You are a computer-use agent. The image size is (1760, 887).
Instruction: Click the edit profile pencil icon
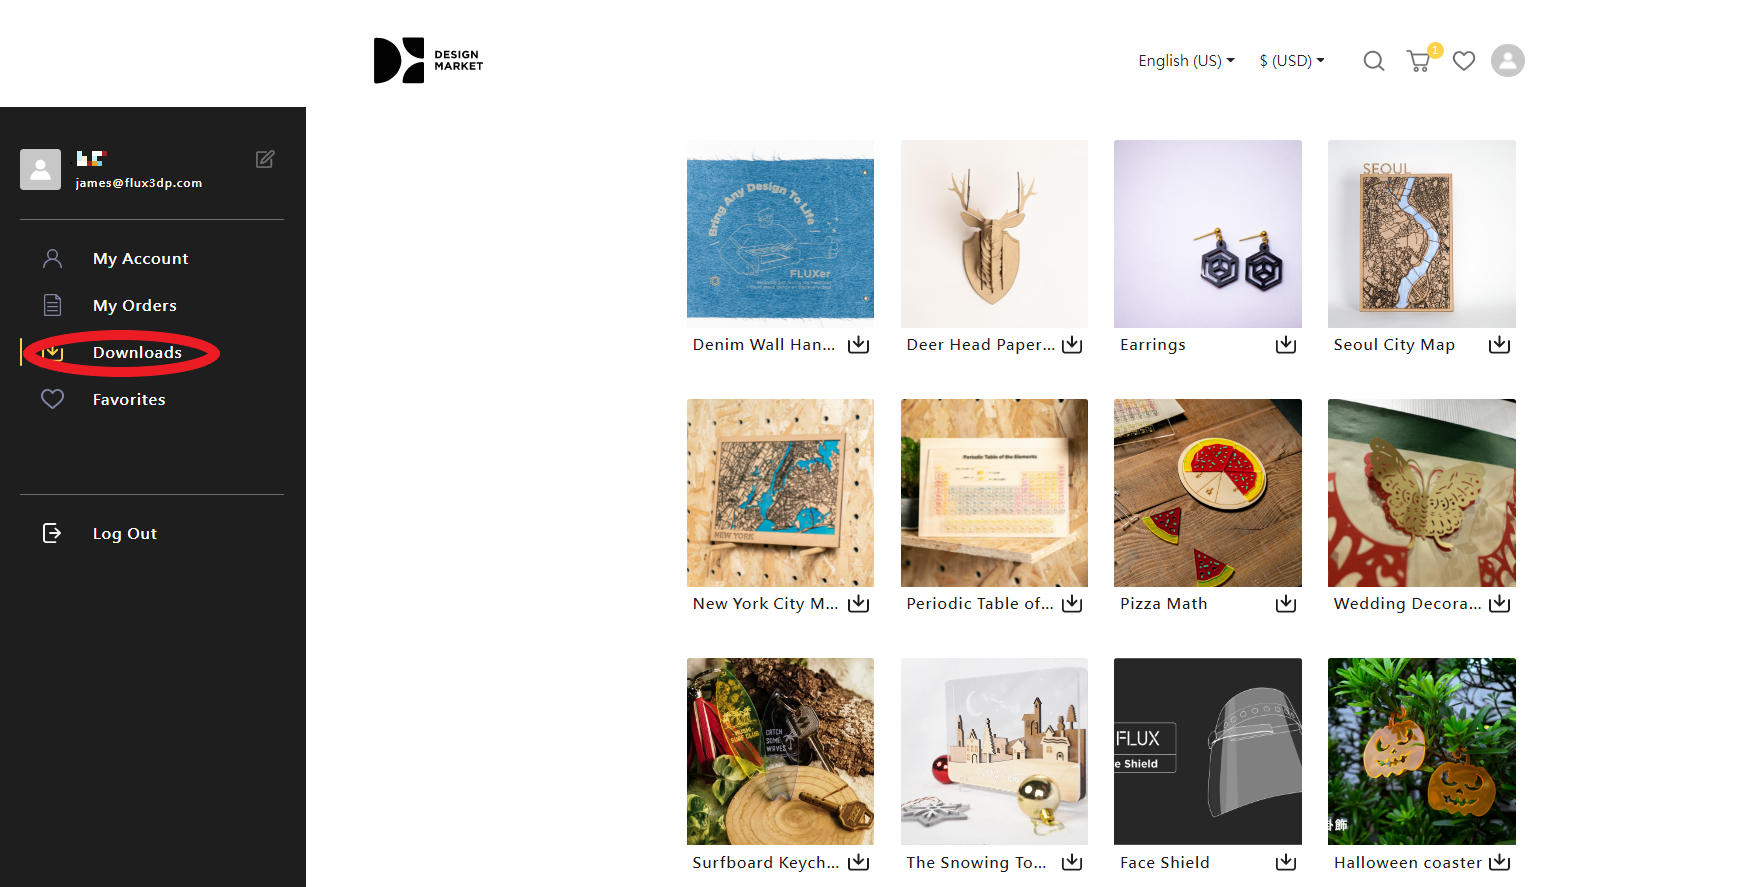pos(265,159)
